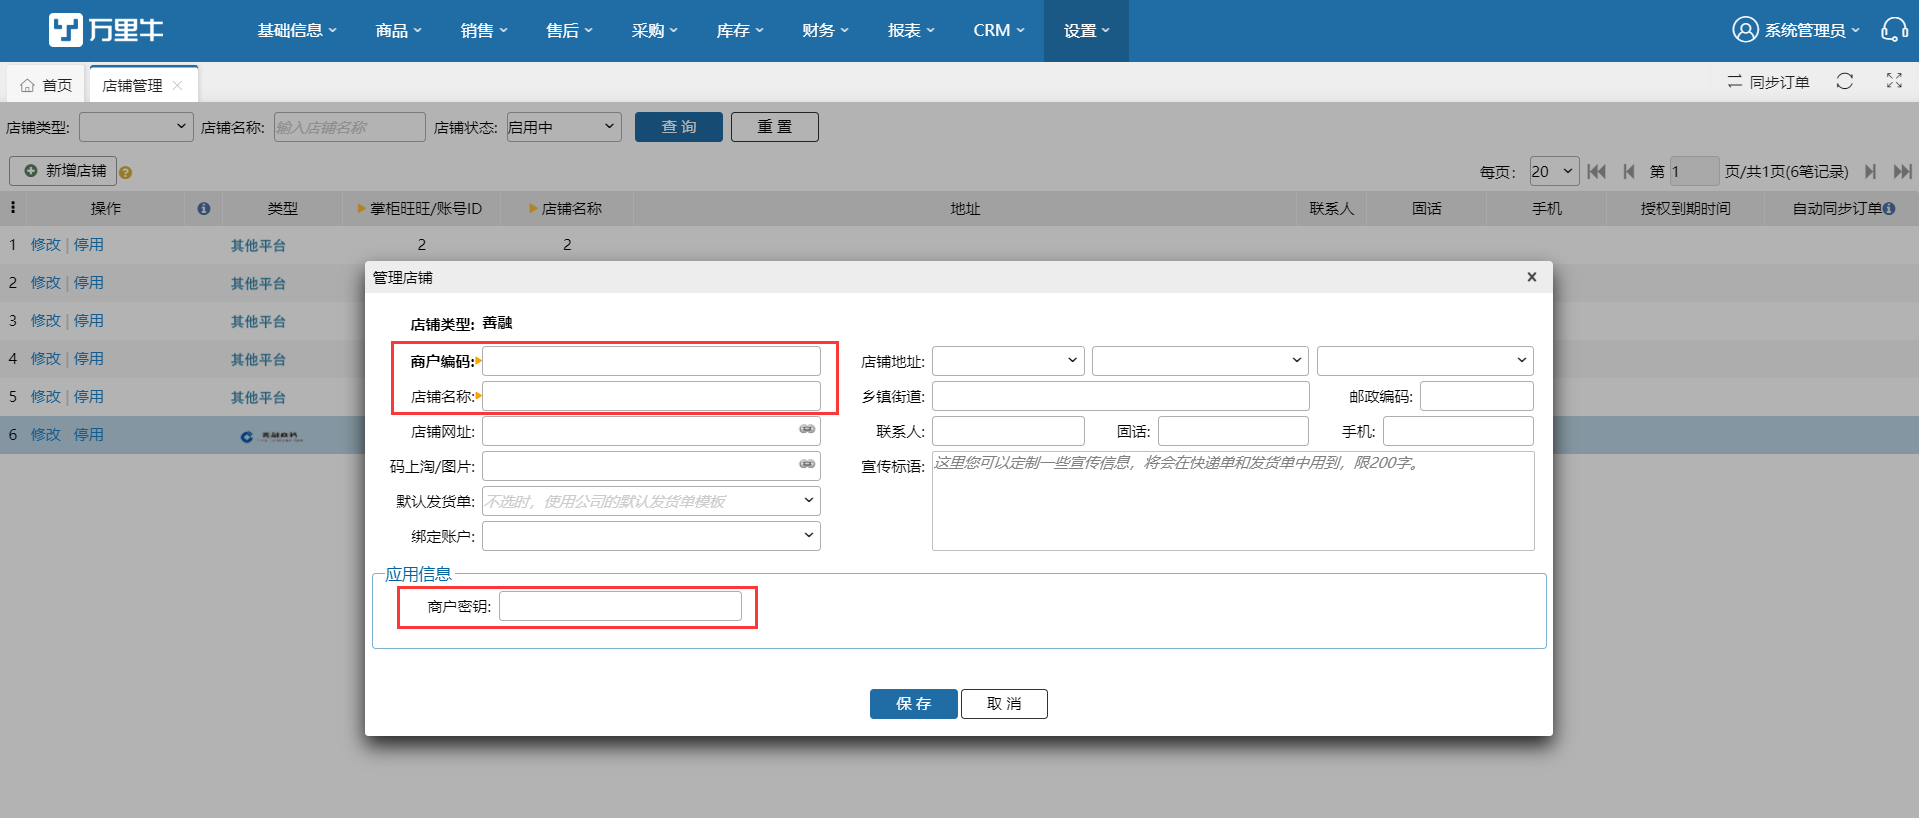Open the 报表 menu

tap(911, 30)
